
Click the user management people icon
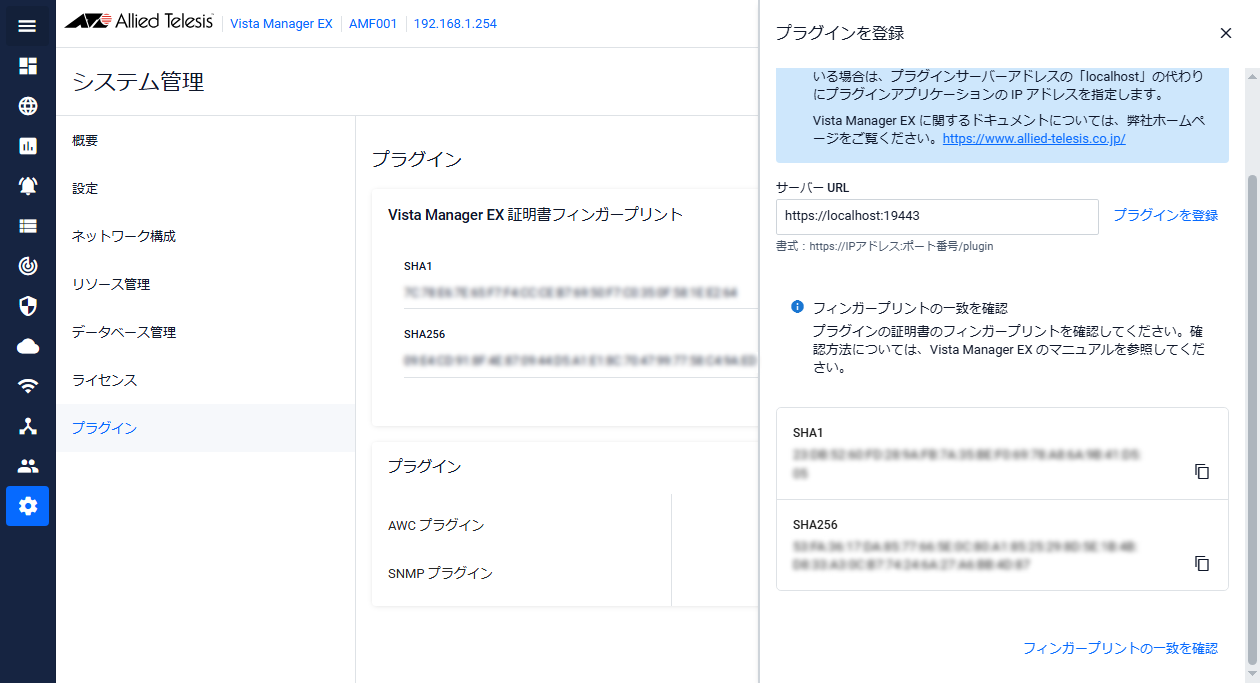[x=27, y=466]
